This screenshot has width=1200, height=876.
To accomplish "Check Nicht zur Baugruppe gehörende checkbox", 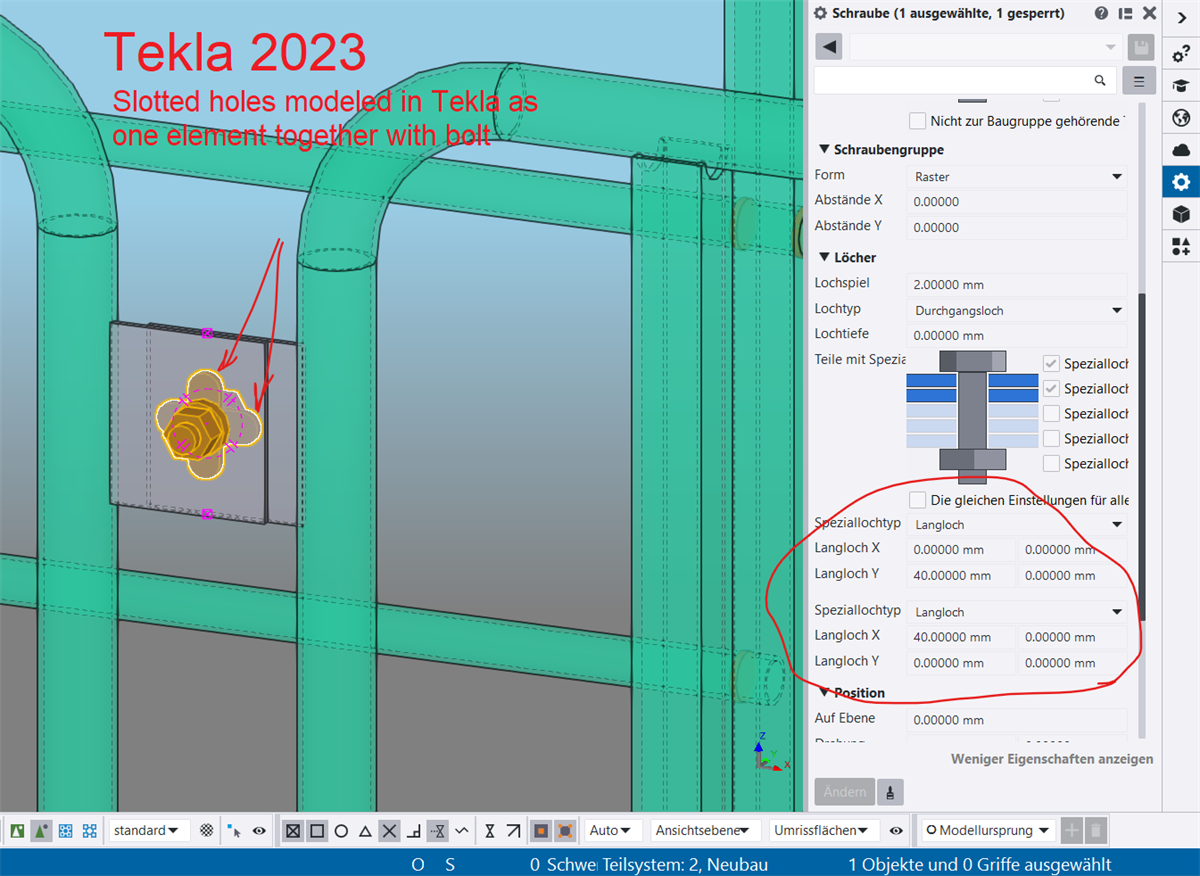I will (917, 121).
